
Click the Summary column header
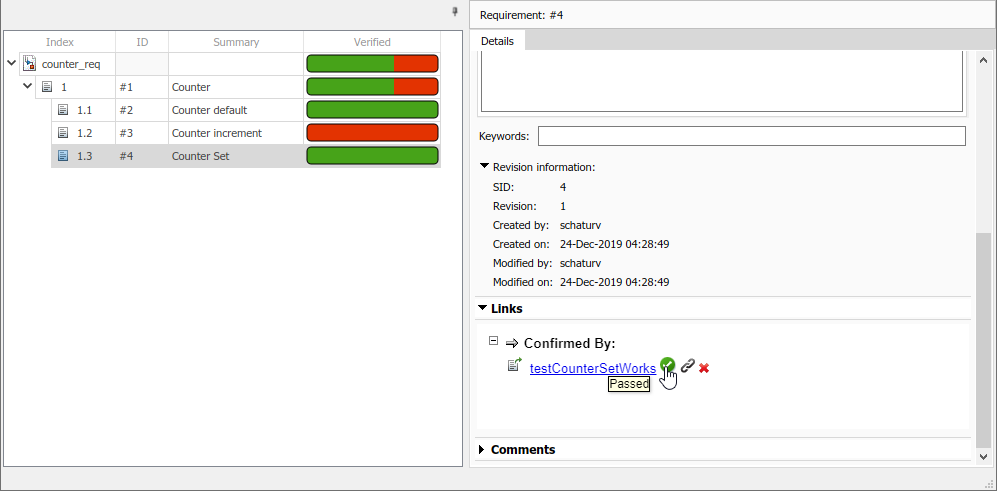click(x=236, y=42)
